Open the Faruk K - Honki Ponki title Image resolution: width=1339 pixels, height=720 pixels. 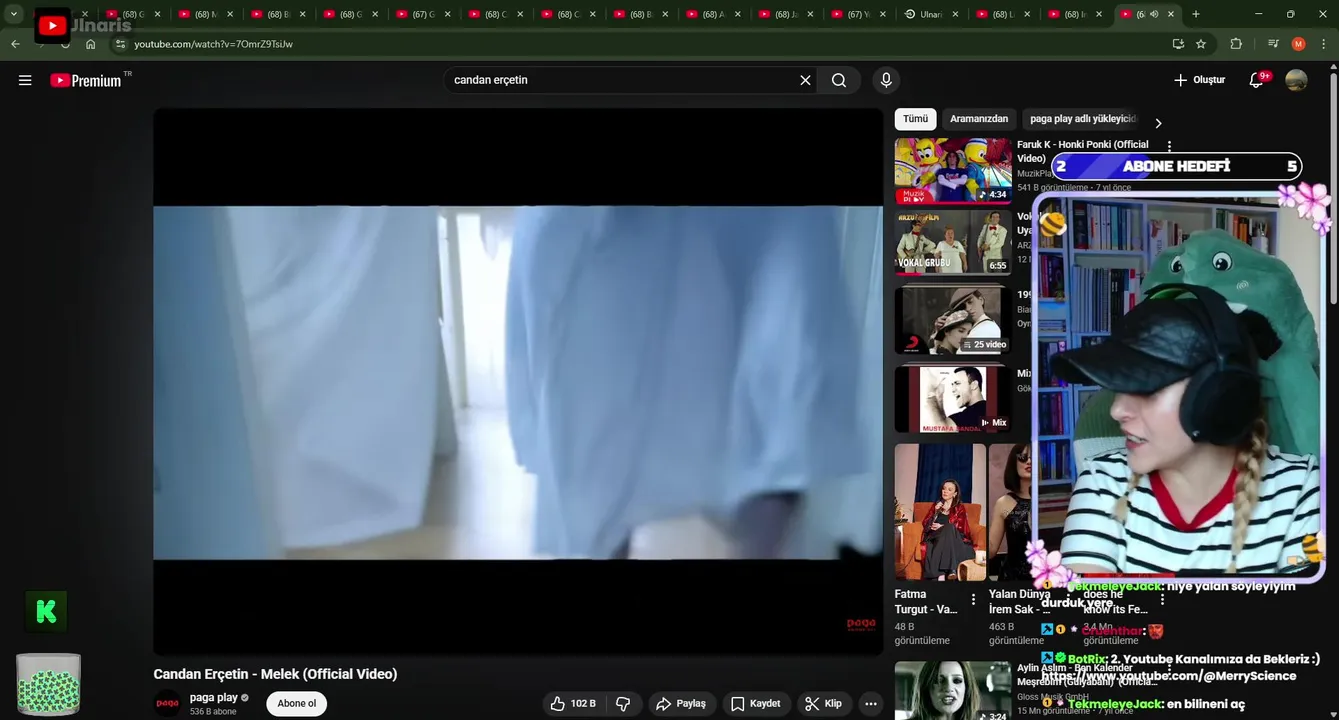coord(1083,151)
